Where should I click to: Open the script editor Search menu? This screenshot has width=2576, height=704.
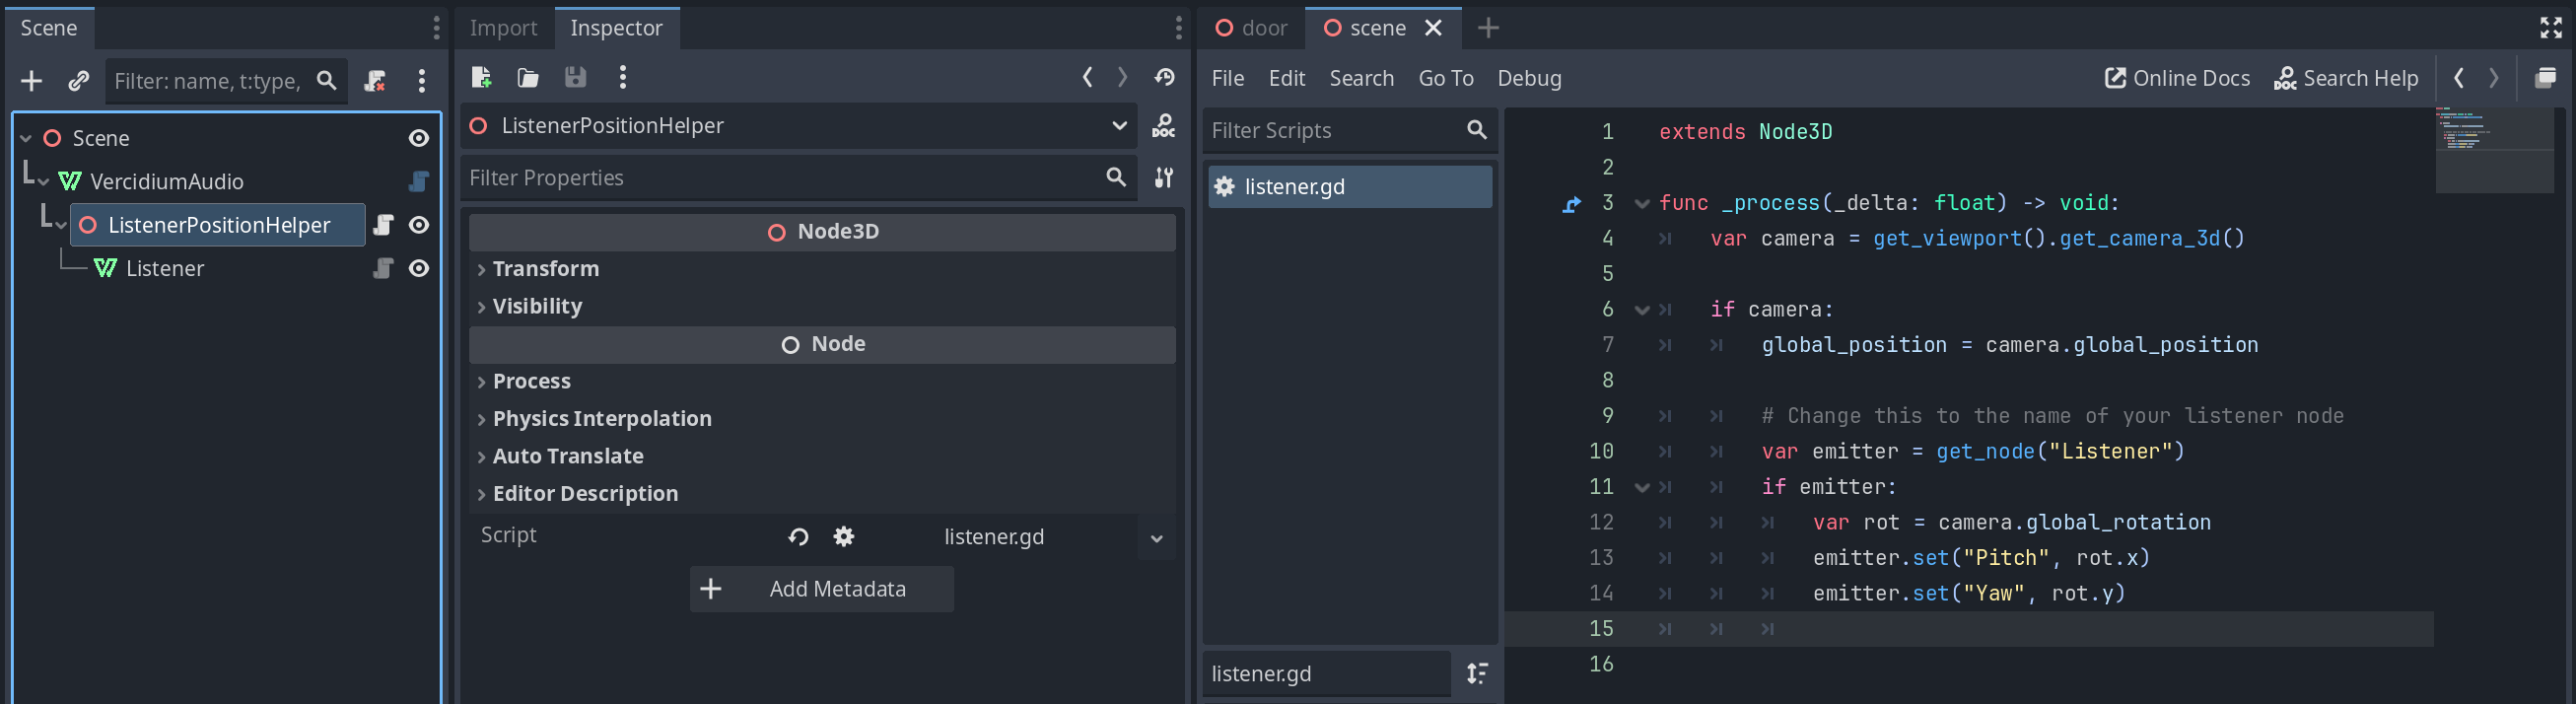point(1361,78)
